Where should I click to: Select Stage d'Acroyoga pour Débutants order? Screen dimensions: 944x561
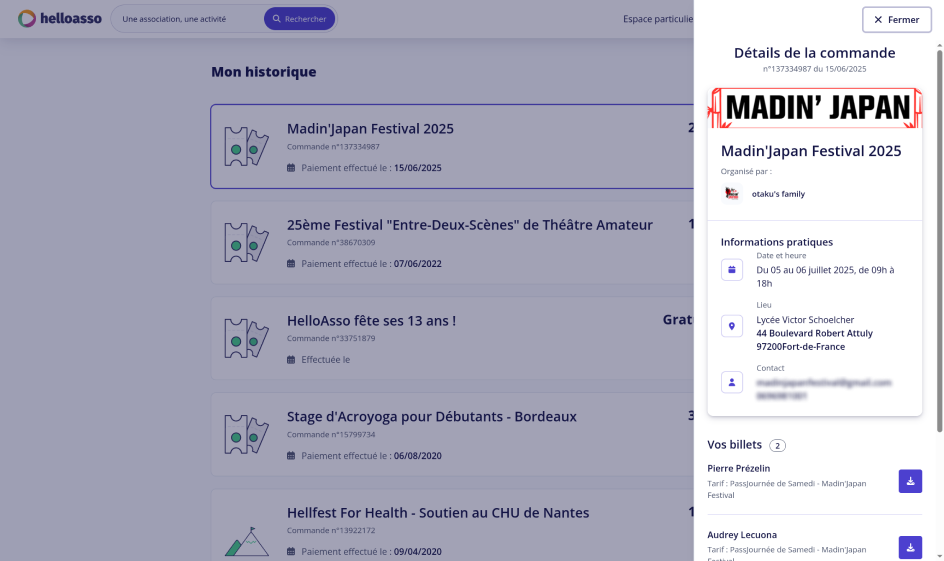431,417
